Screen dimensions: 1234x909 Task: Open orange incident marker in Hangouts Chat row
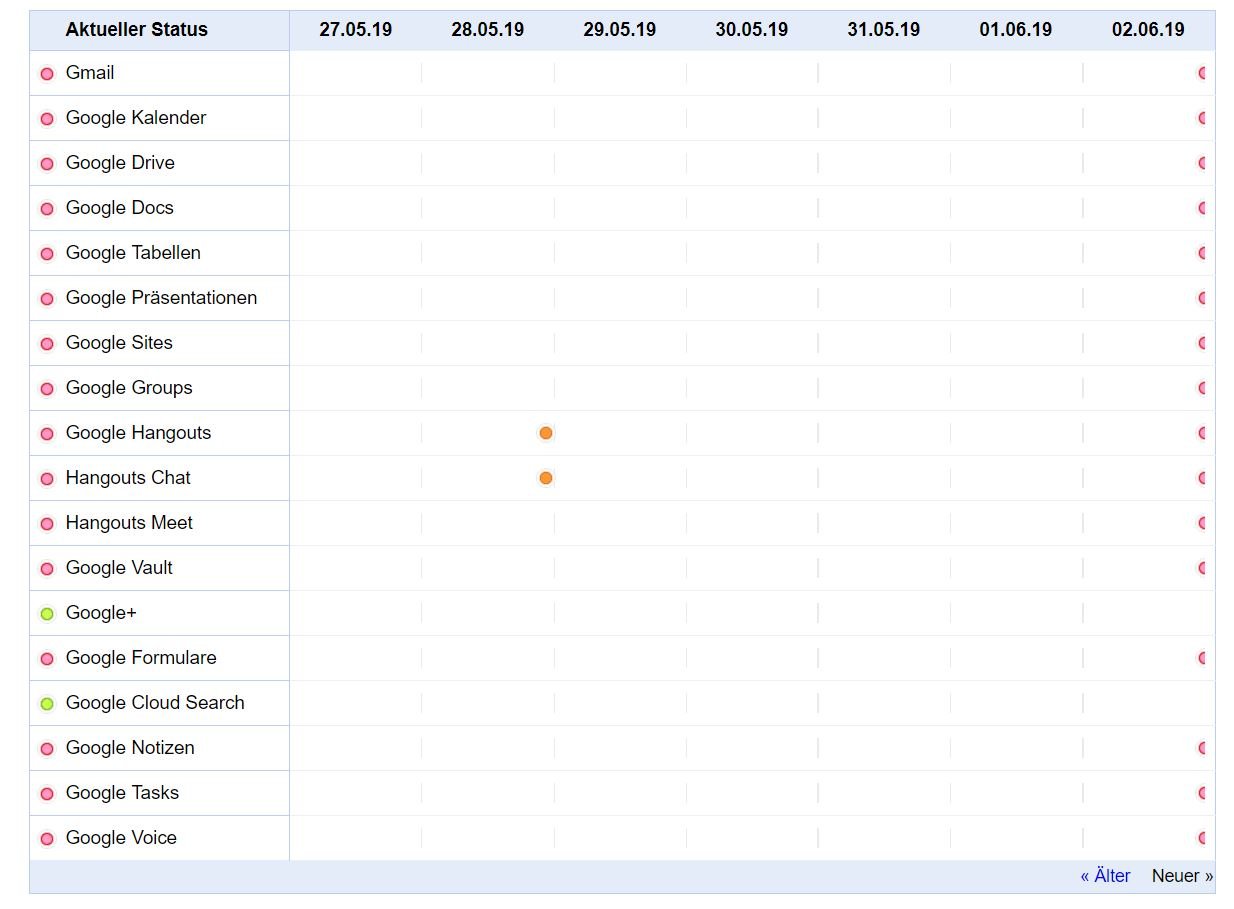point(546,478)
